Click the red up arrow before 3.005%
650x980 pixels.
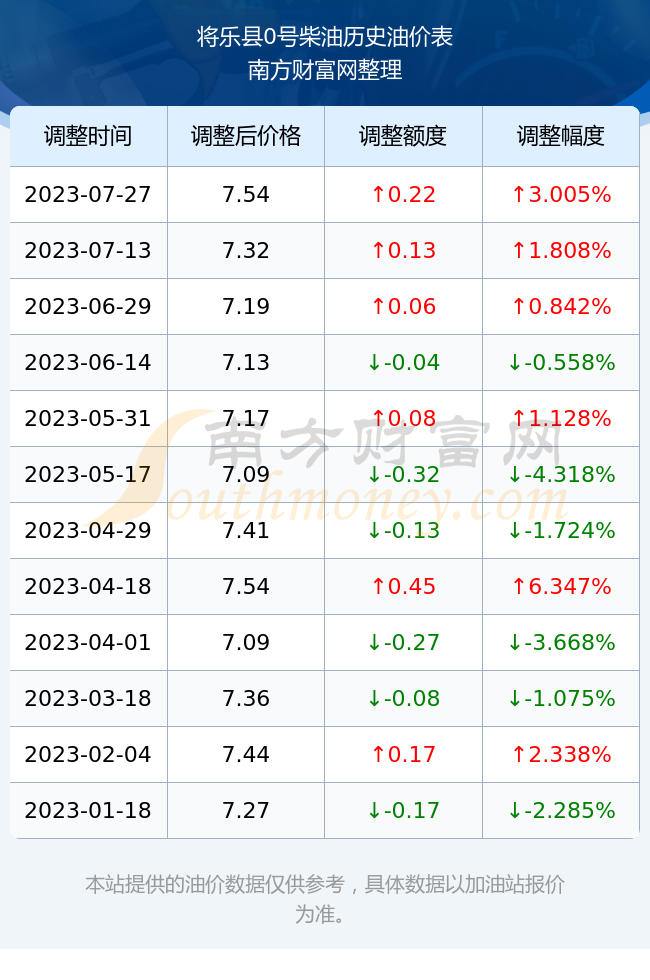click(519, 194)
